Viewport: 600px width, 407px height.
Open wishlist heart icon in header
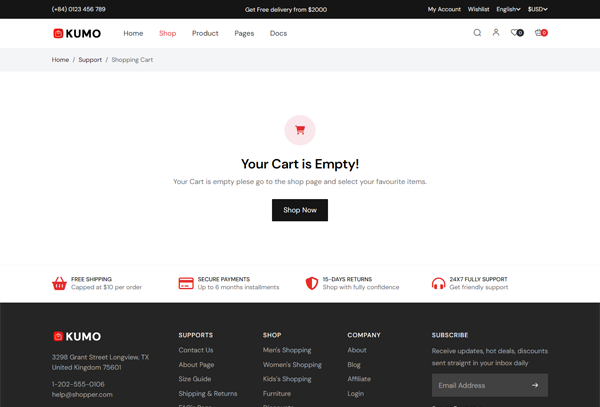(515, 33)
